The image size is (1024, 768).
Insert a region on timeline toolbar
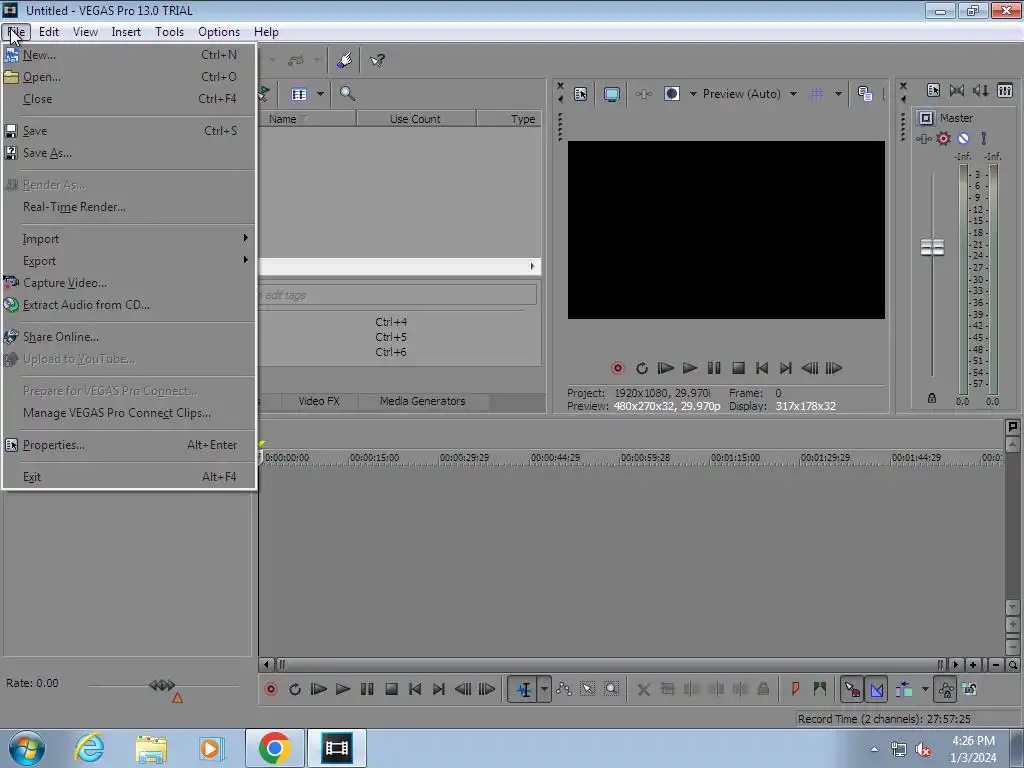(820, 689)
